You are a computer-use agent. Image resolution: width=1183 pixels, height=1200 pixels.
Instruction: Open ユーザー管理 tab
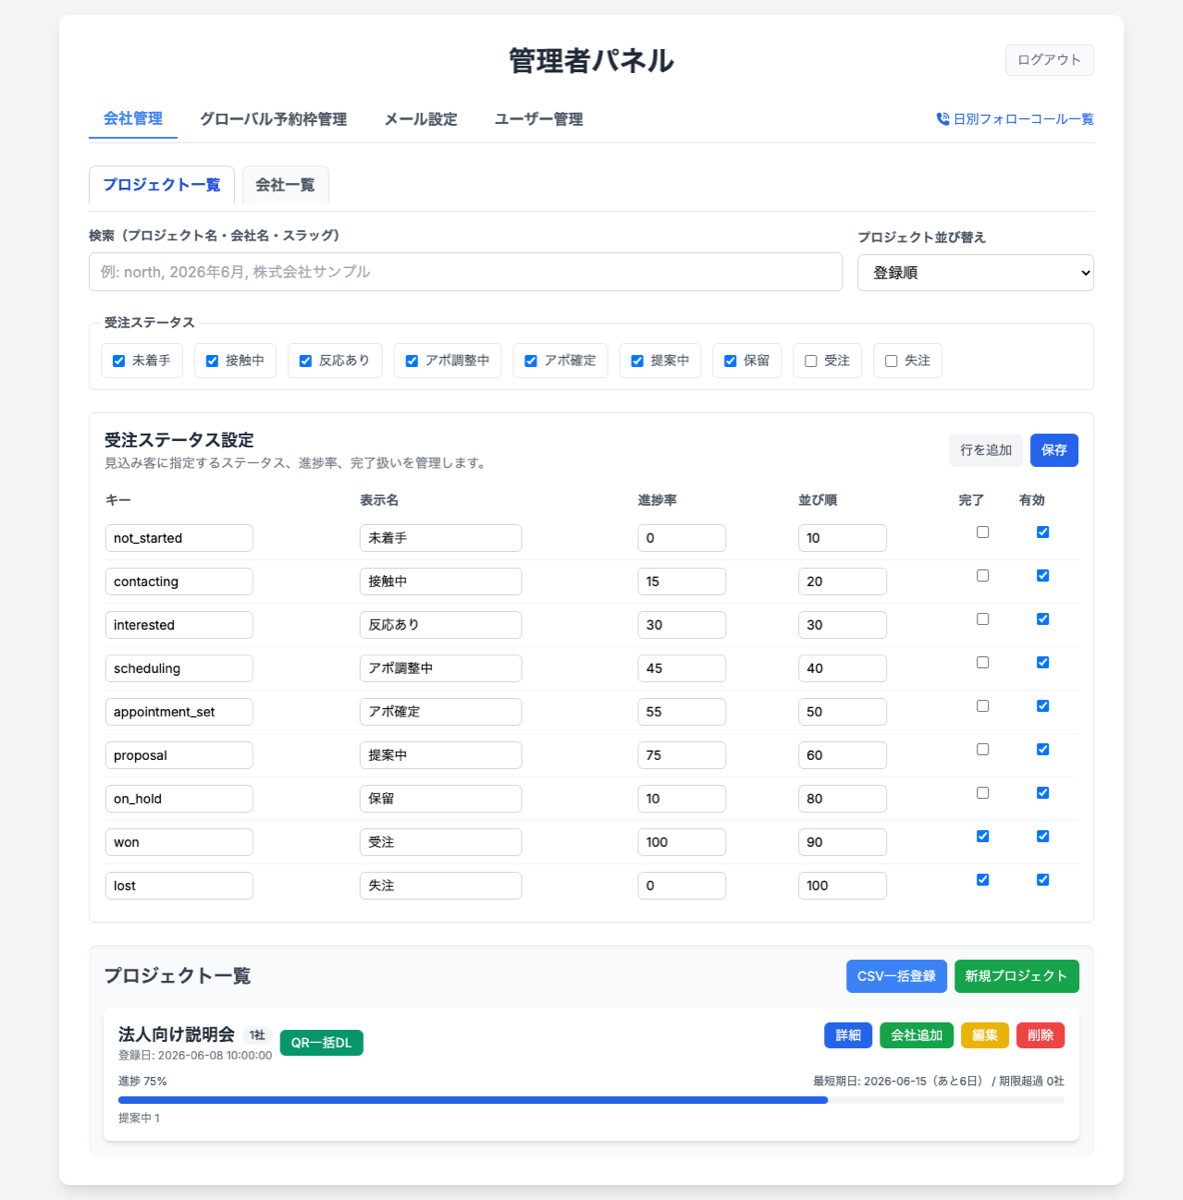pos(539,119)
